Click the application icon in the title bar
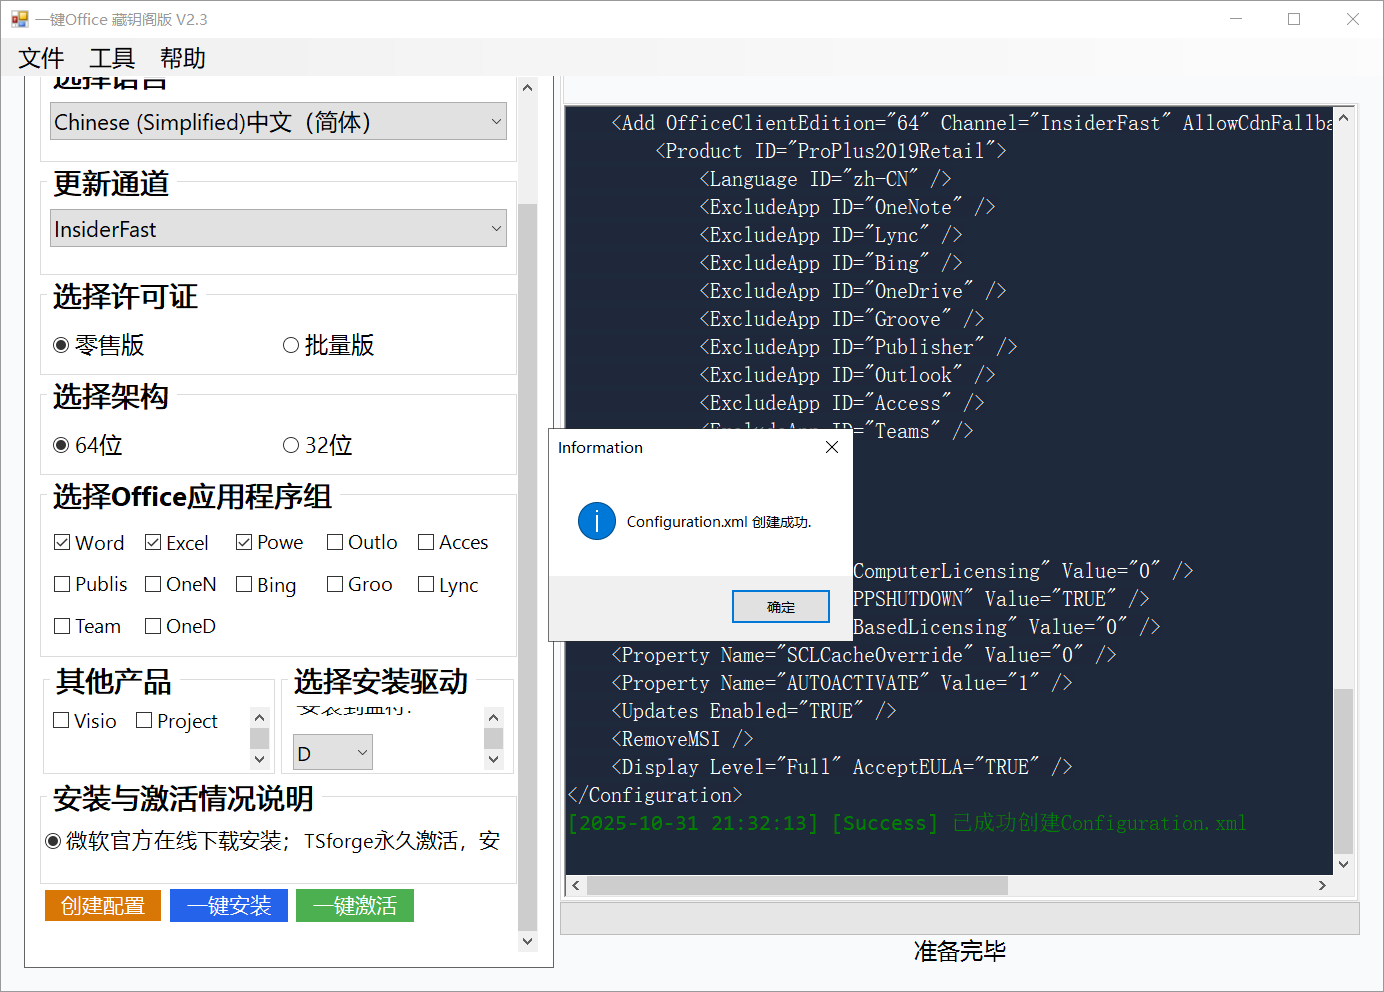Image resolution: width=1384 pixels, height=992 pixels. 20,18
